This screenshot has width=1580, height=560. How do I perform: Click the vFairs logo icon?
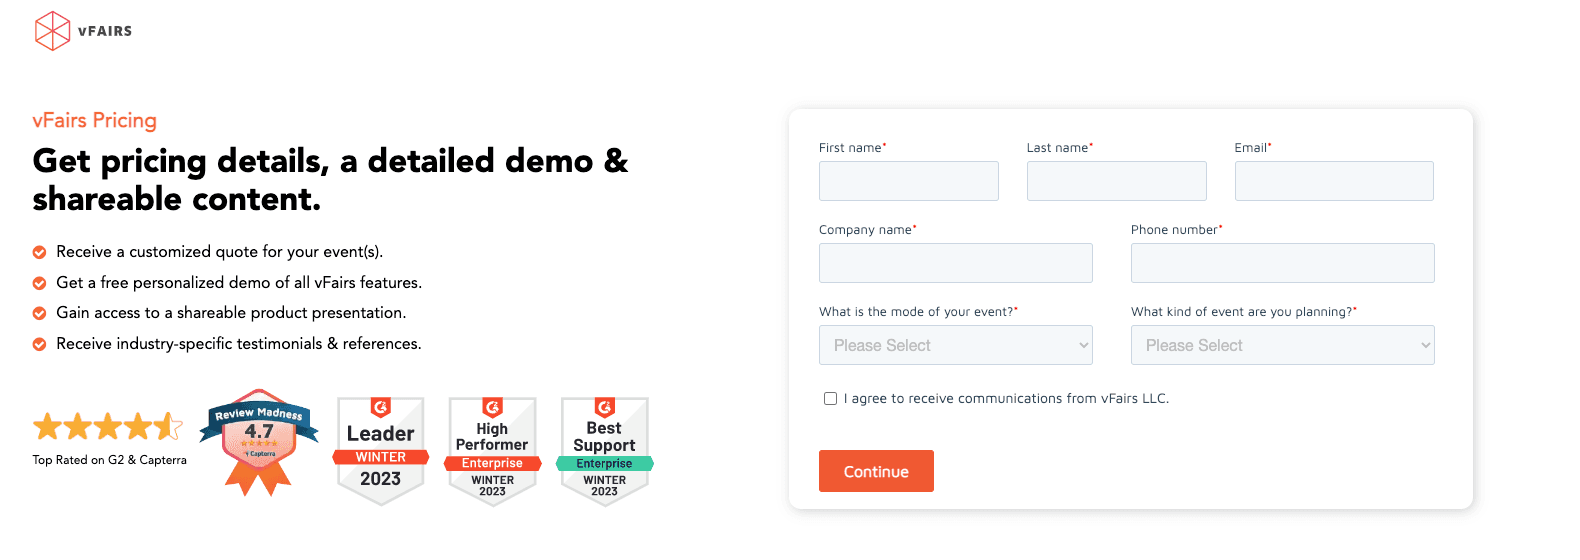(52, 31)
